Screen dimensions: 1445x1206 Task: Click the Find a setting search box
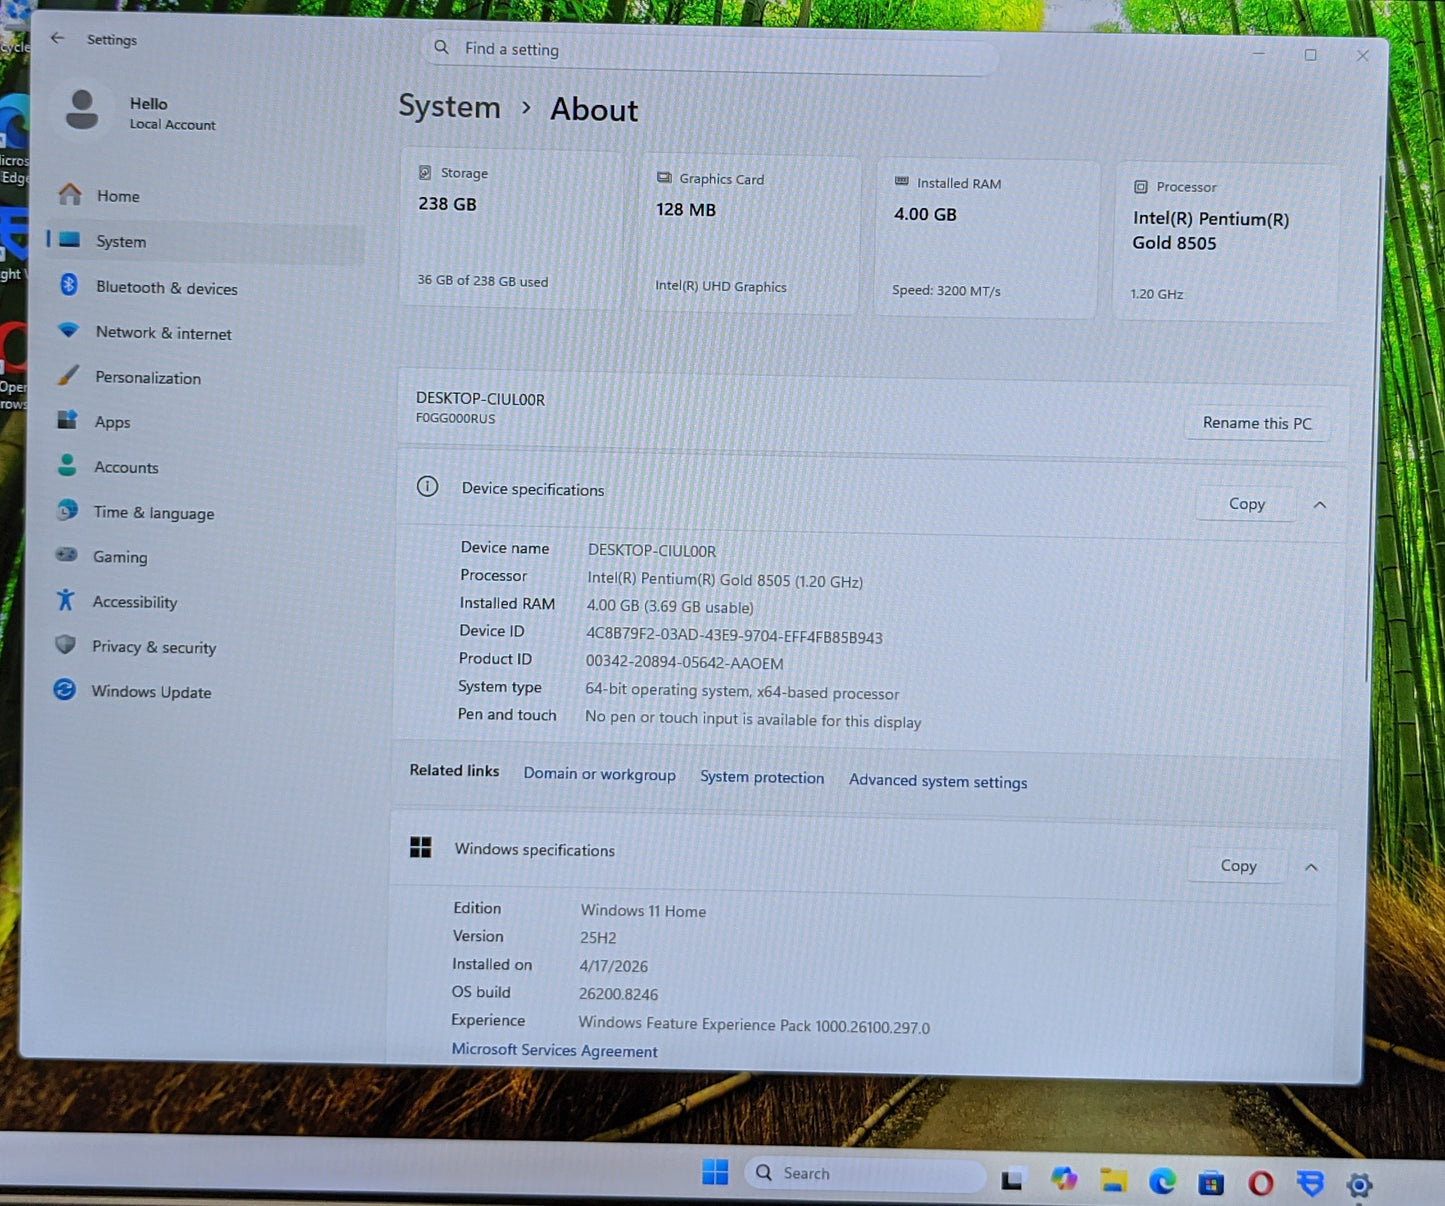coord(710,50)
